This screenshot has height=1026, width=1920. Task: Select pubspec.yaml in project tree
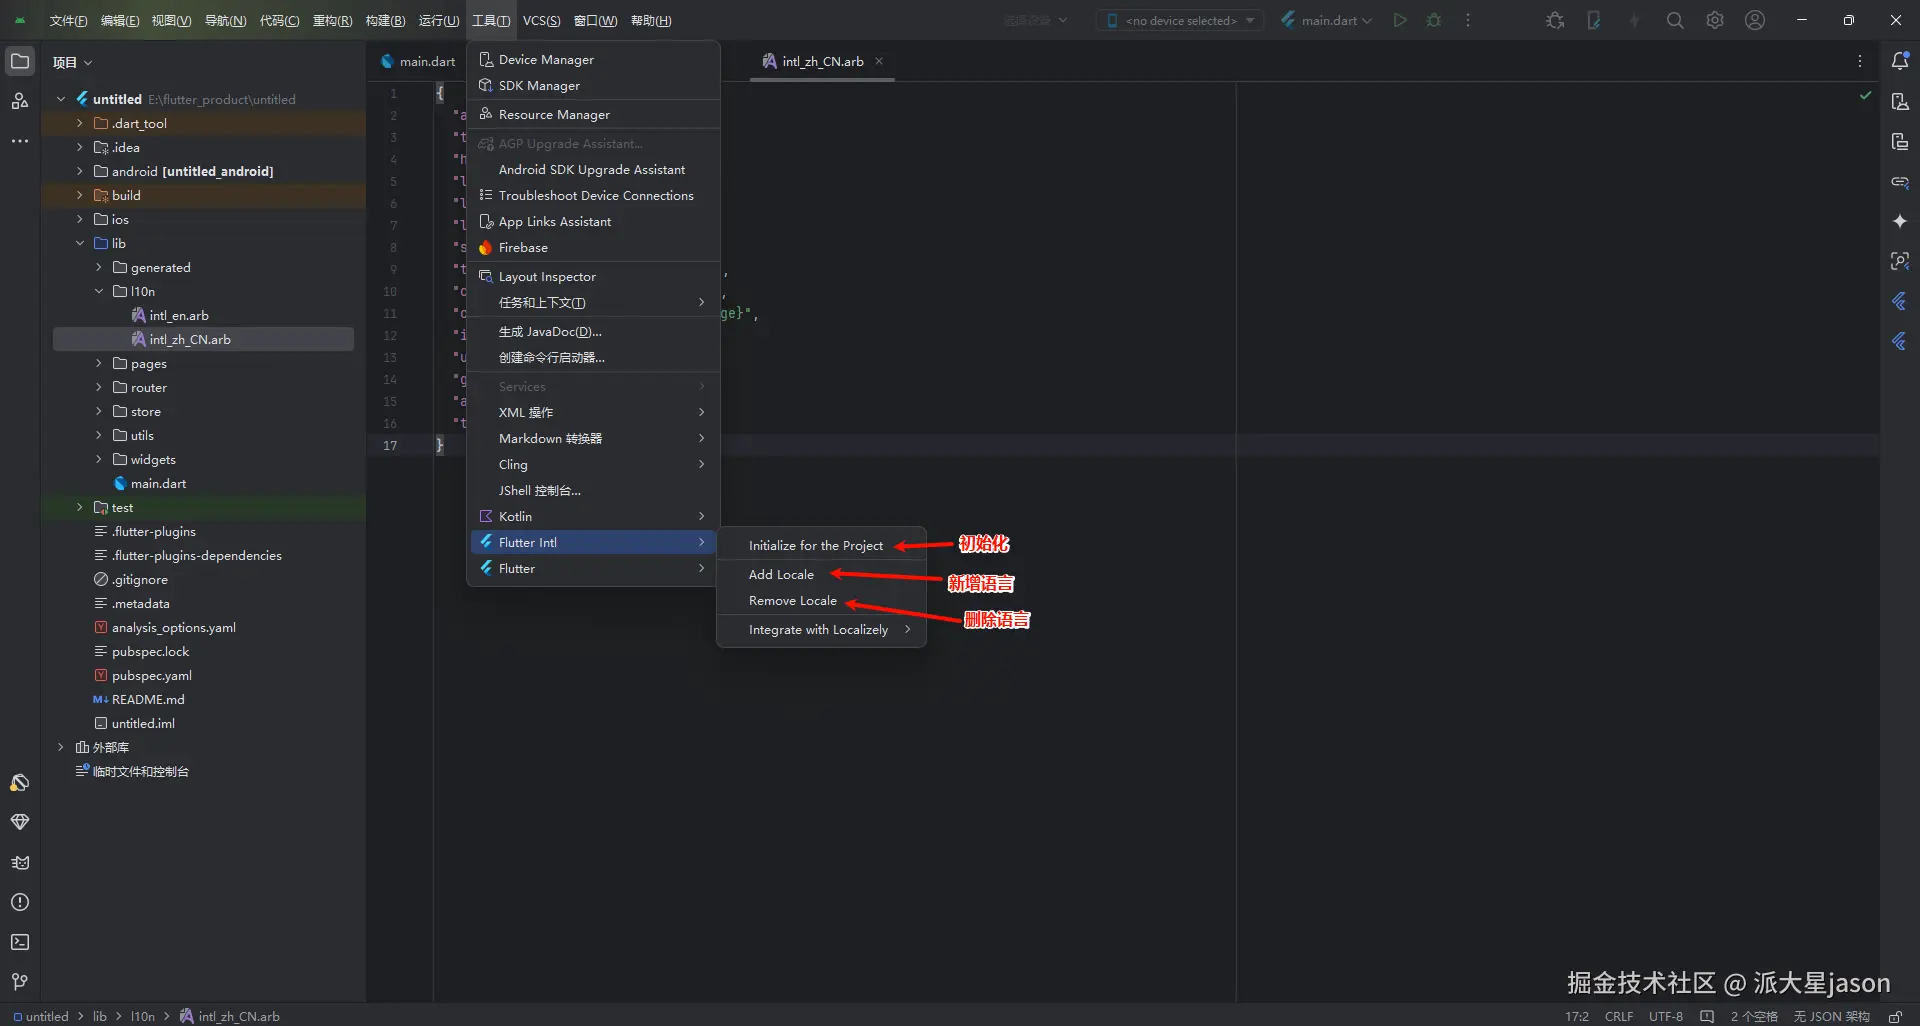point(152,675)
